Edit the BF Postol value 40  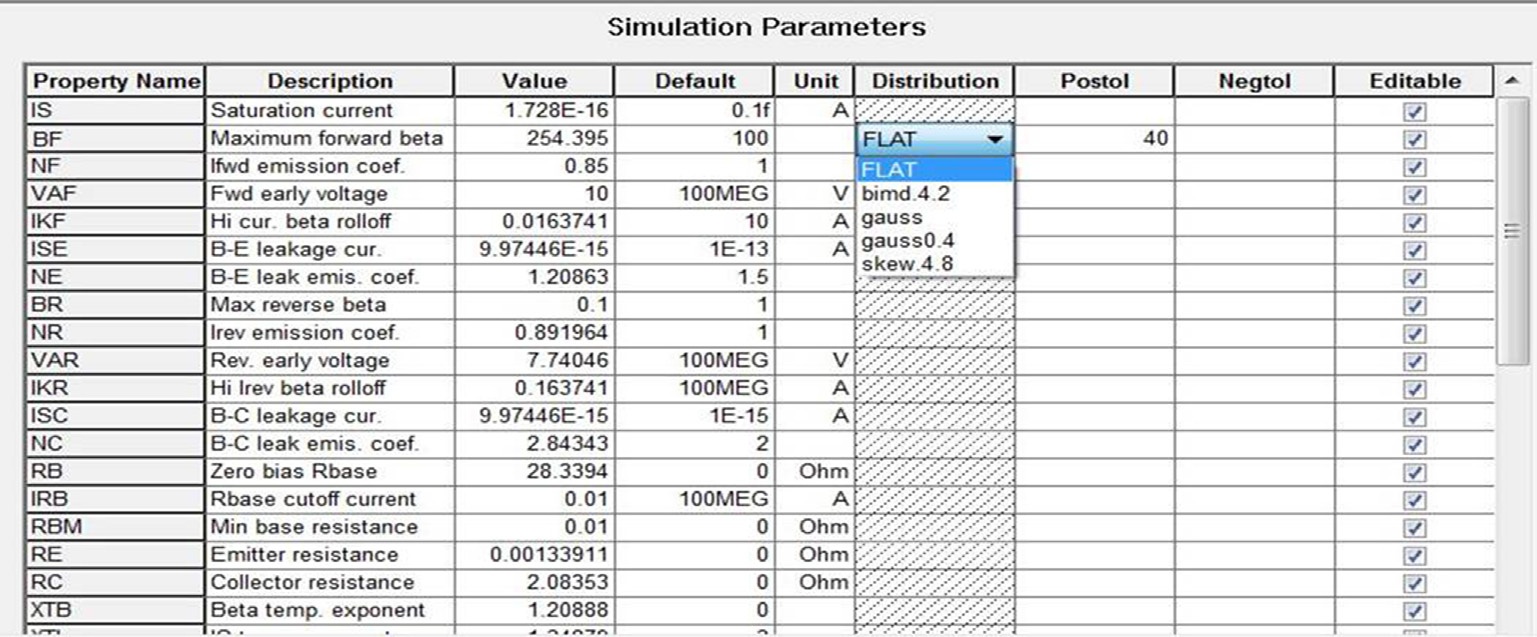pyautogui.click(x=1094, y=141)
